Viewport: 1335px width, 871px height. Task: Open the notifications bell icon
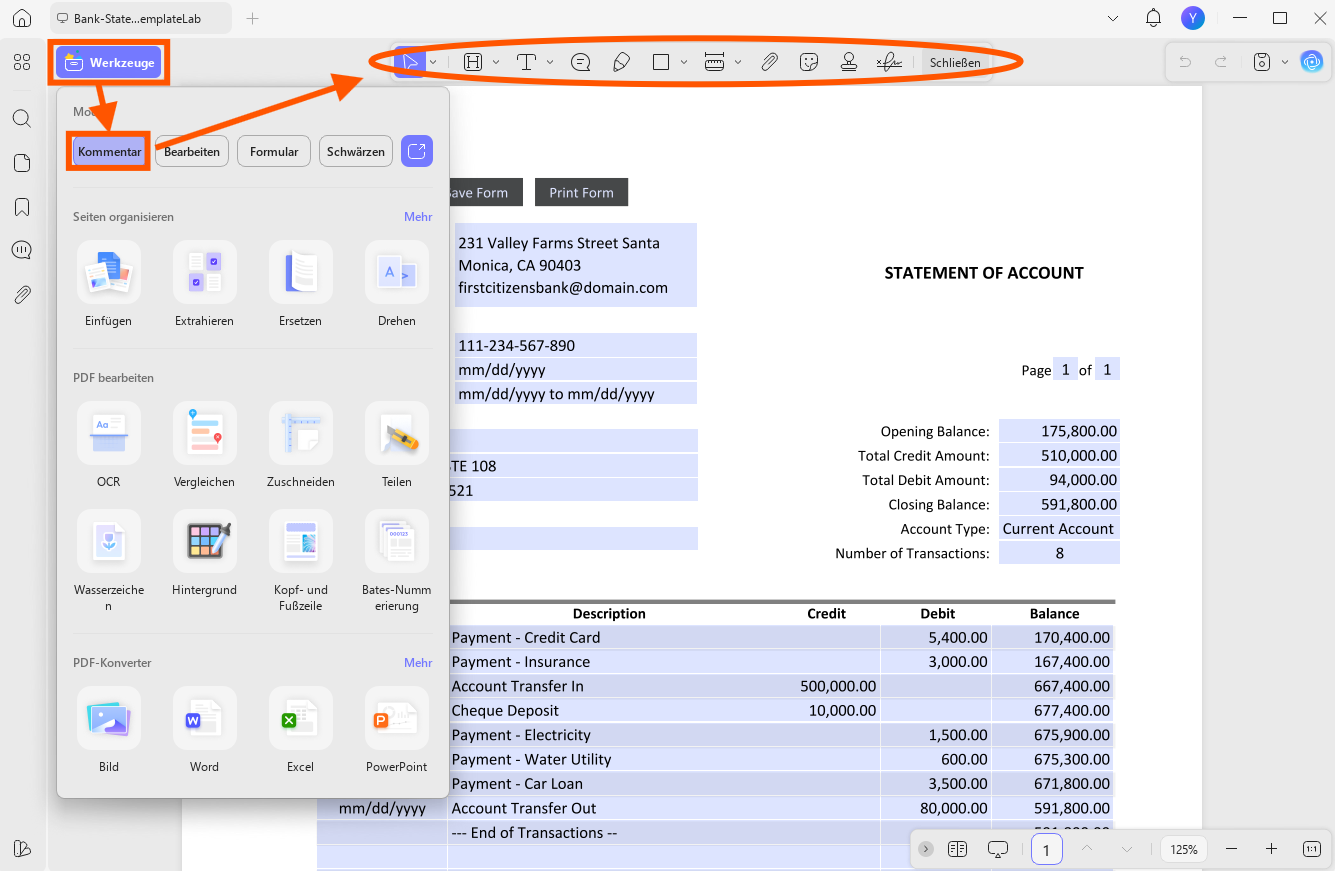1153,18
